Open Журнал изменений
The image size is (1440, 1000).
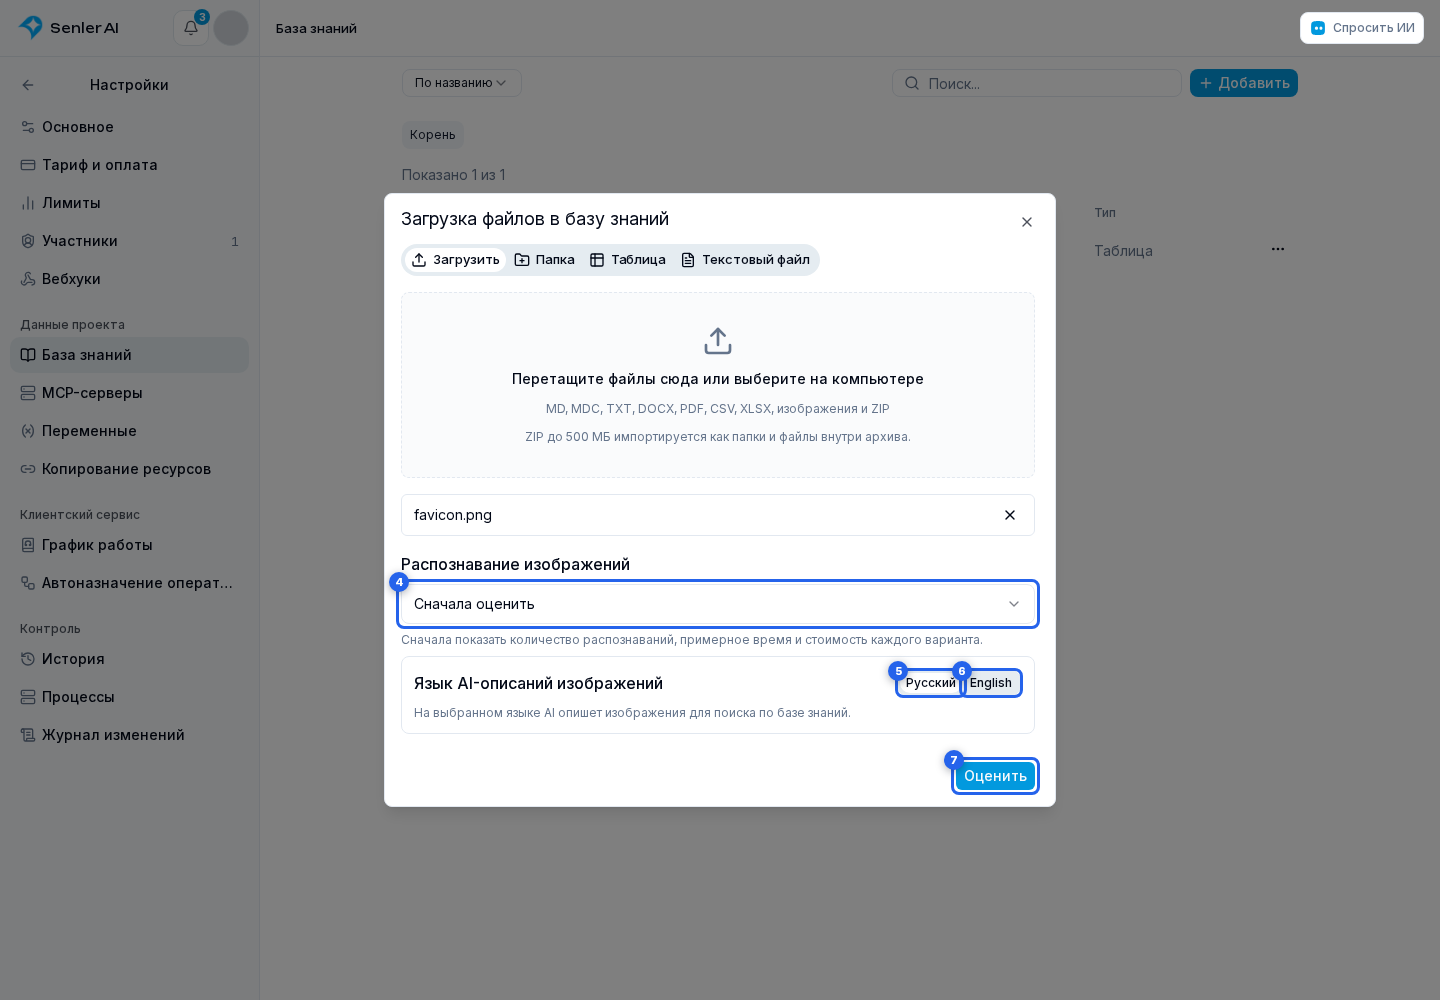(129, 735)
